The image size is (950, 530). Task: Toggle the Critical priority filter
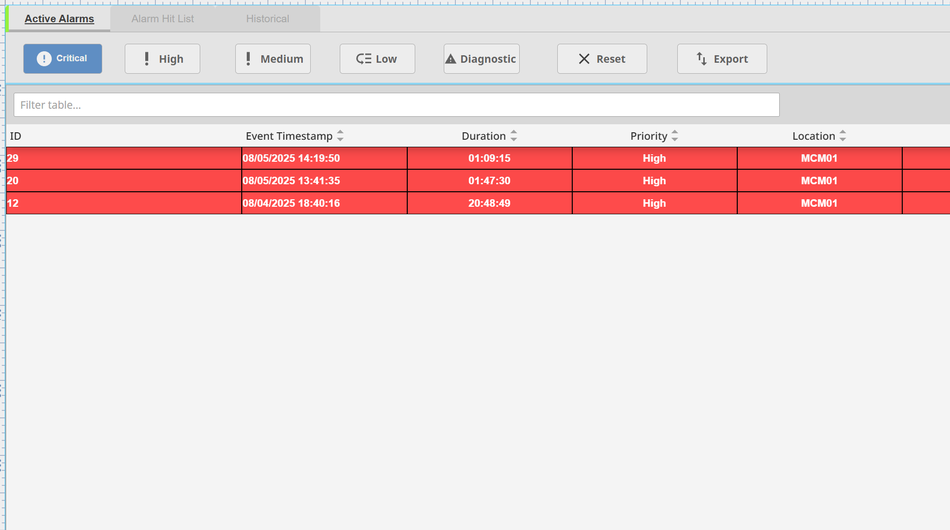coord(62,59)
